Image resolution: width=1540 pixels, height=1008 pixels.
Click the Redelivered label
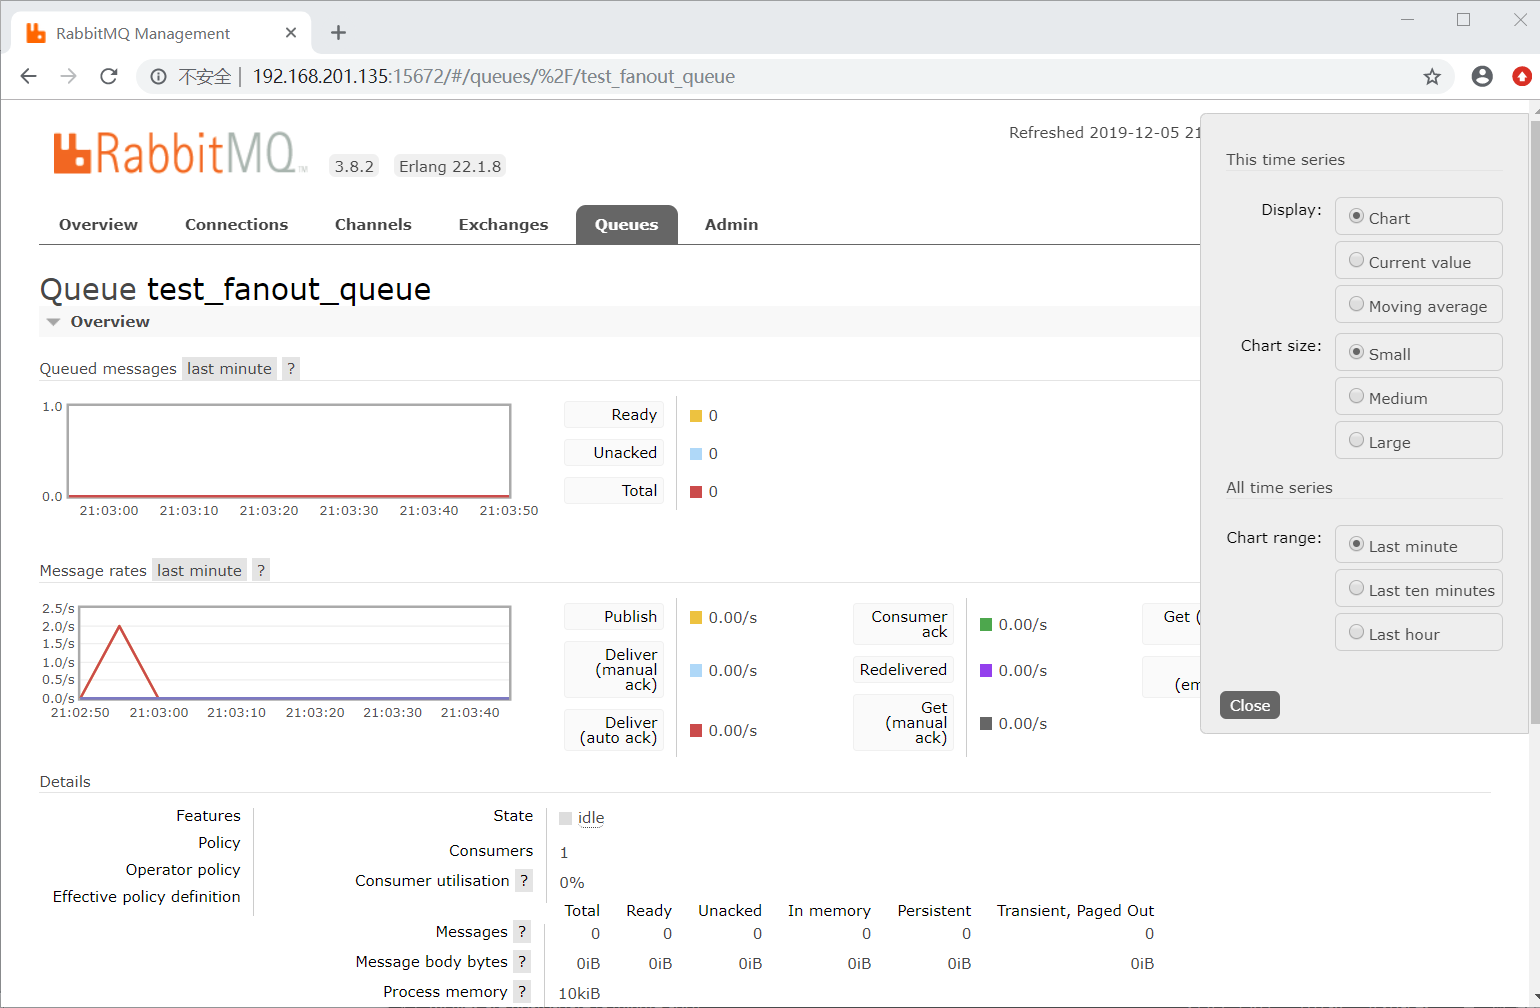(x=903, y=669)
